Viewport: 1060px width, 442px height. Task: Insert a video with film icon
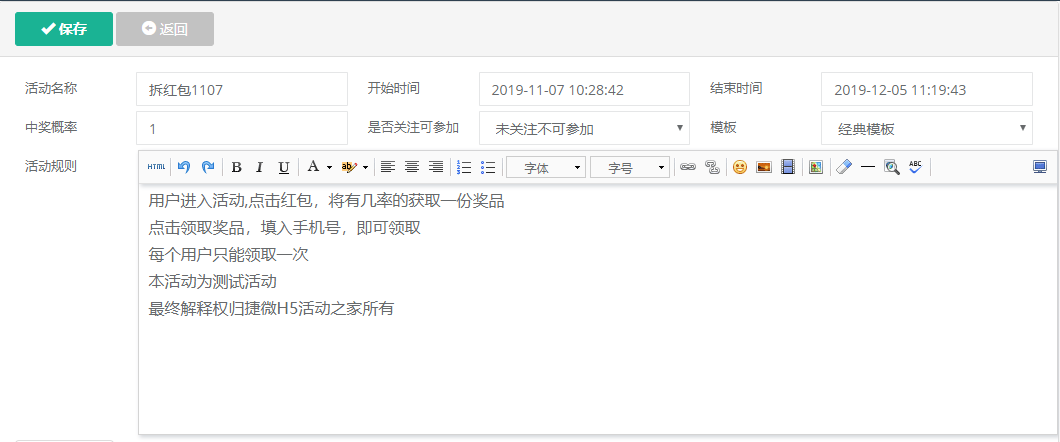coord(788,167)
